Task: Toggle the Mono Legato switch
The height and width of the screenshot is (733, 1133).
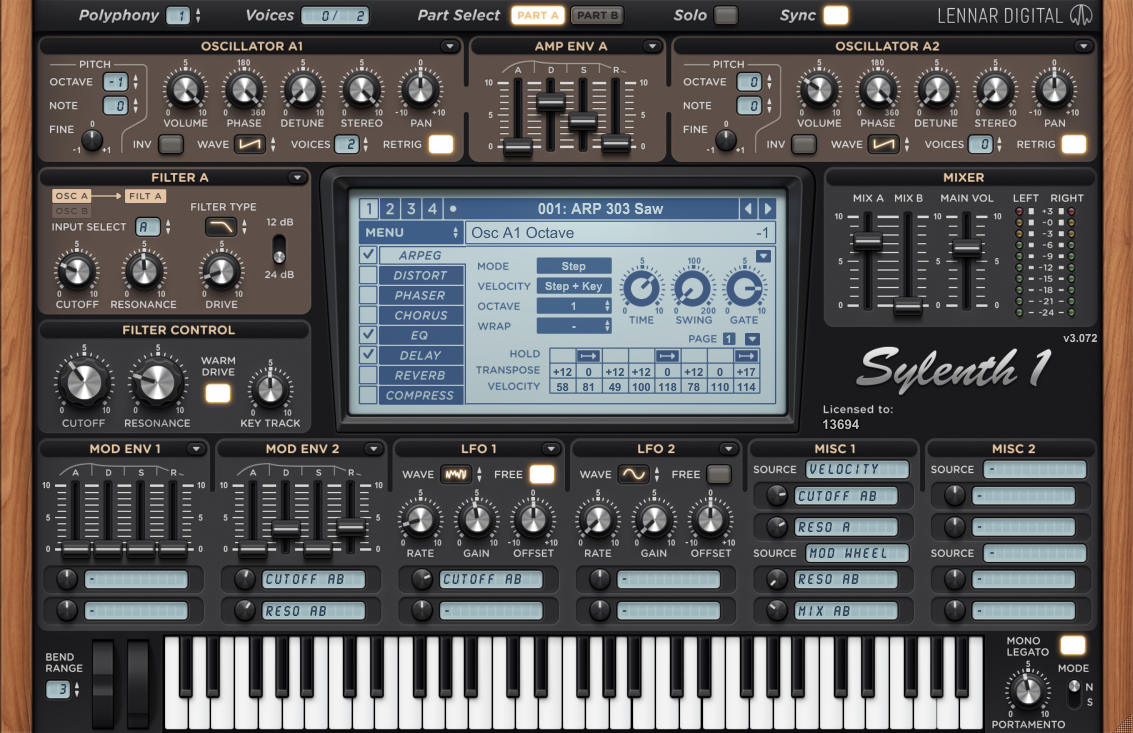Action: coord(1072,645)
